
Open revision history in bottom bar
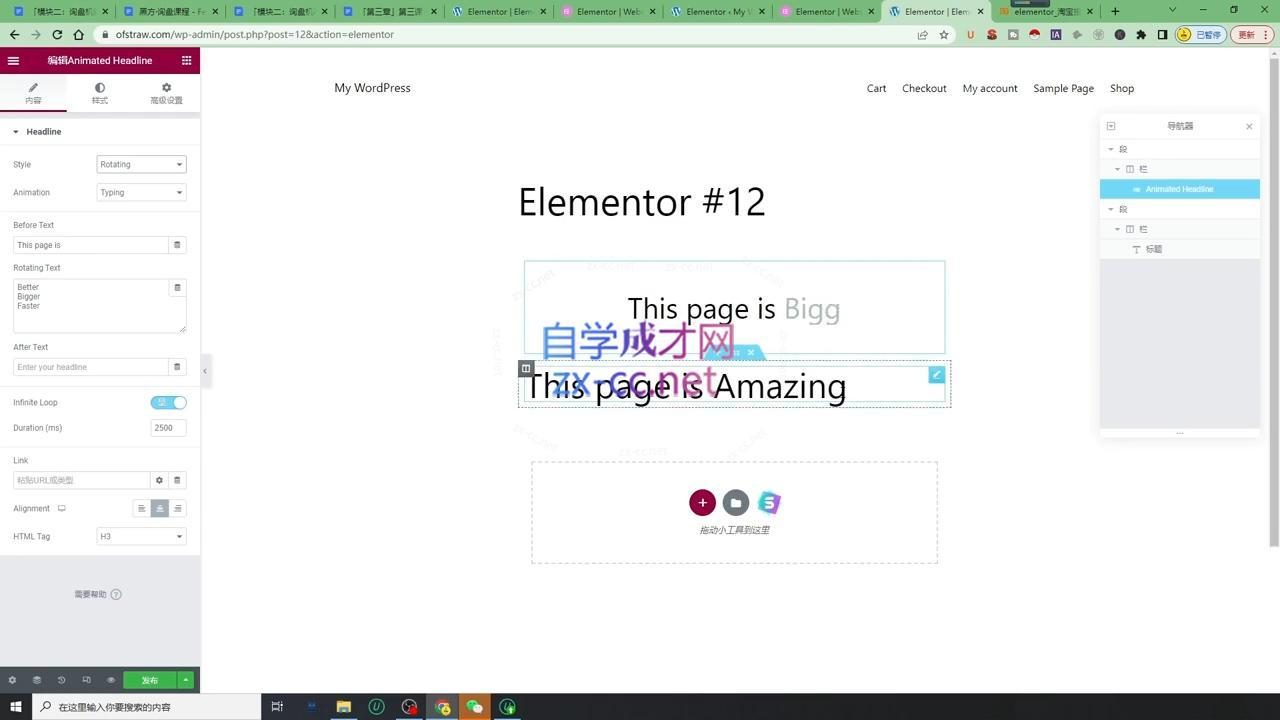click(61, 680)
